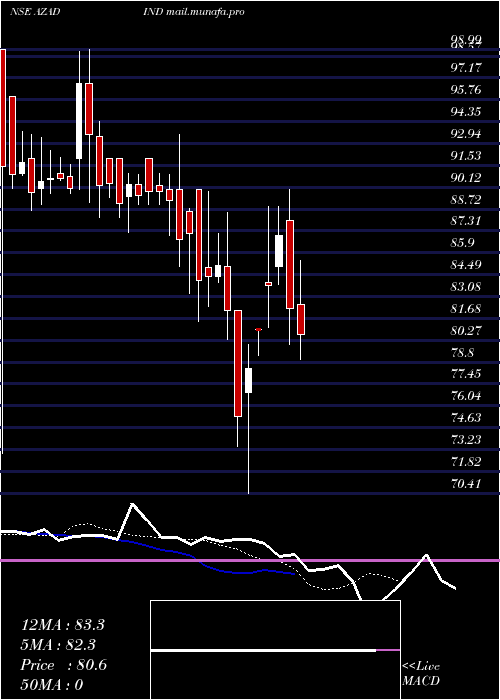This screenshot has width=500, height=700.
Task: Click the 73.23 price axis label
Action: (466, 440)
